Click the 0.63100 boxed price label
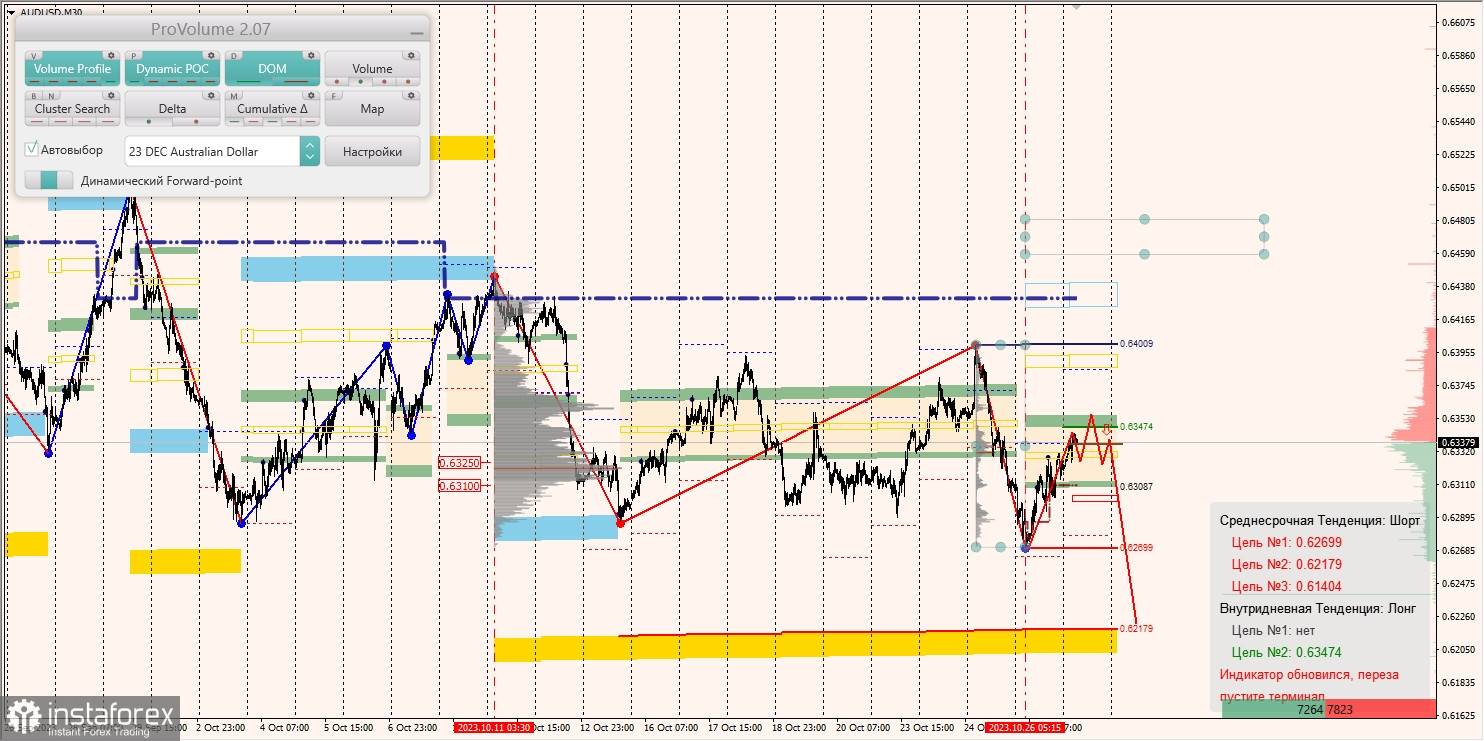The width and height of the screenshot is (1484, 741). click(459, 485)
